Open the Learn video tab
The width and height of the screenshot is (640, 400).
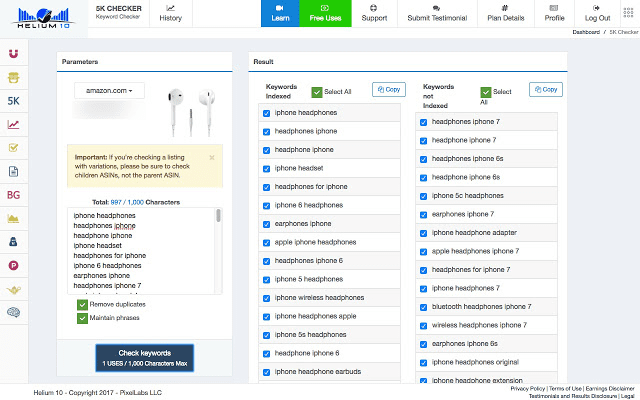280,13
